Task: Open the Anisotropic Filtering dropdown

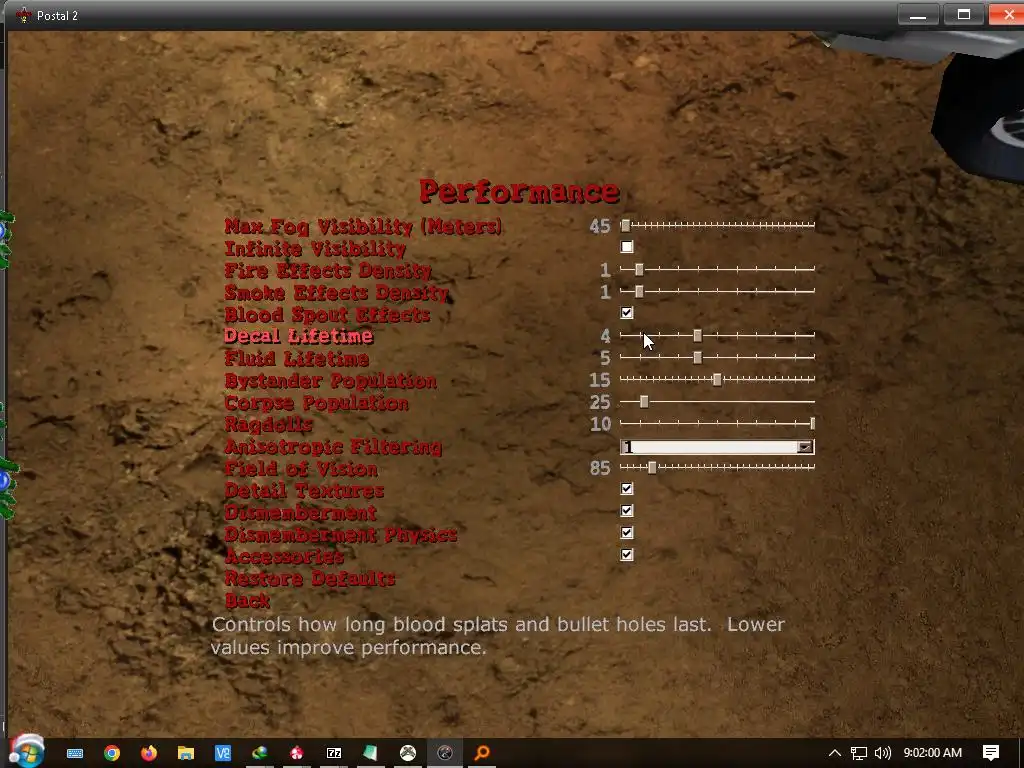Action: coord(717,447)
